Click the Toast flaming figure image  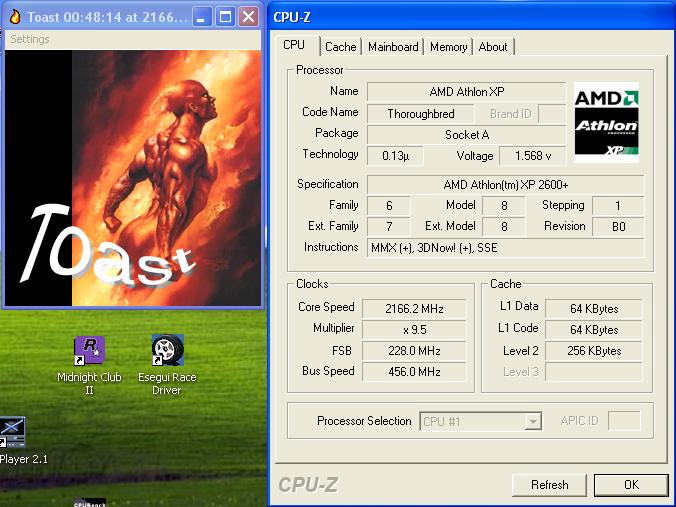[x=132, y=178]
